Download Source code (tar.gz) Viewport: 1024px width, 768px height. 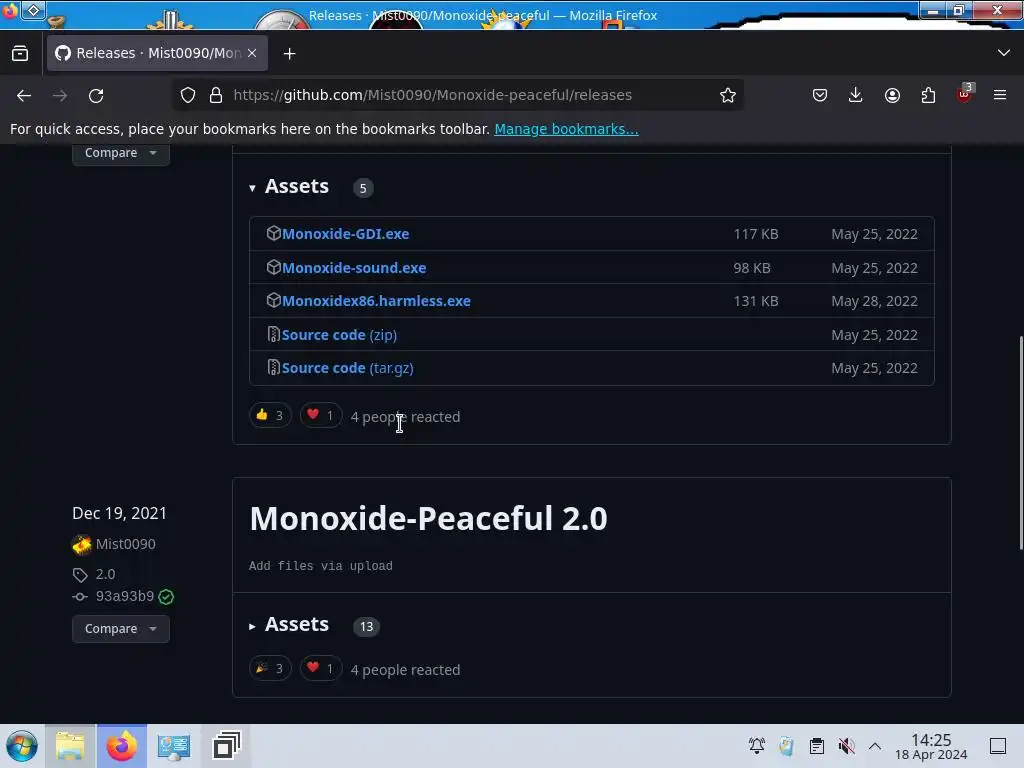347,368
